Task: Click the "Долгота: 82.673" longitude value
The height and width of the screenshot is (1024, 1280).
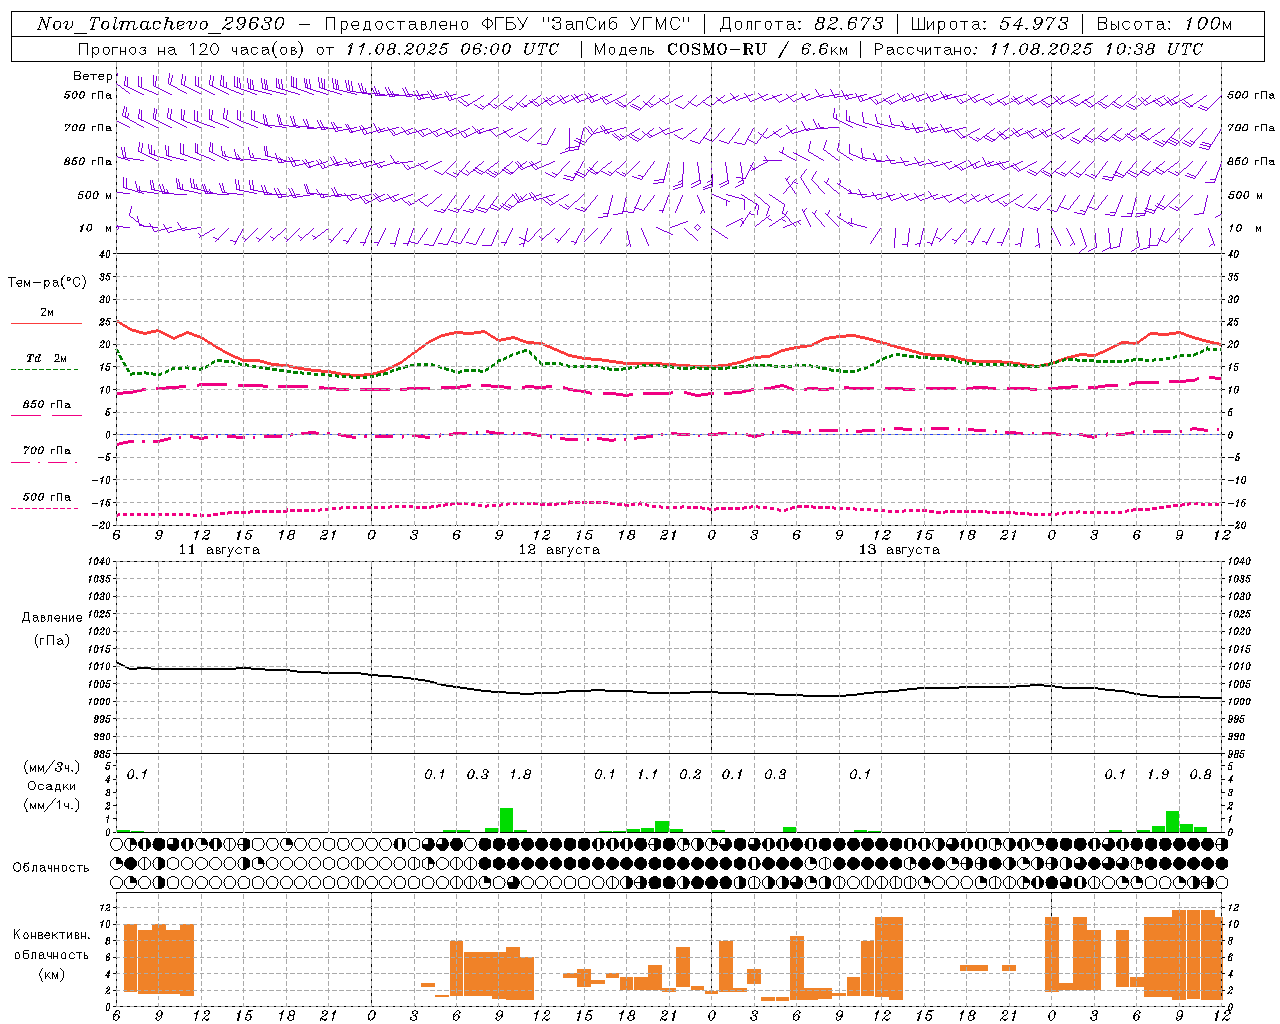Action: 802,24
